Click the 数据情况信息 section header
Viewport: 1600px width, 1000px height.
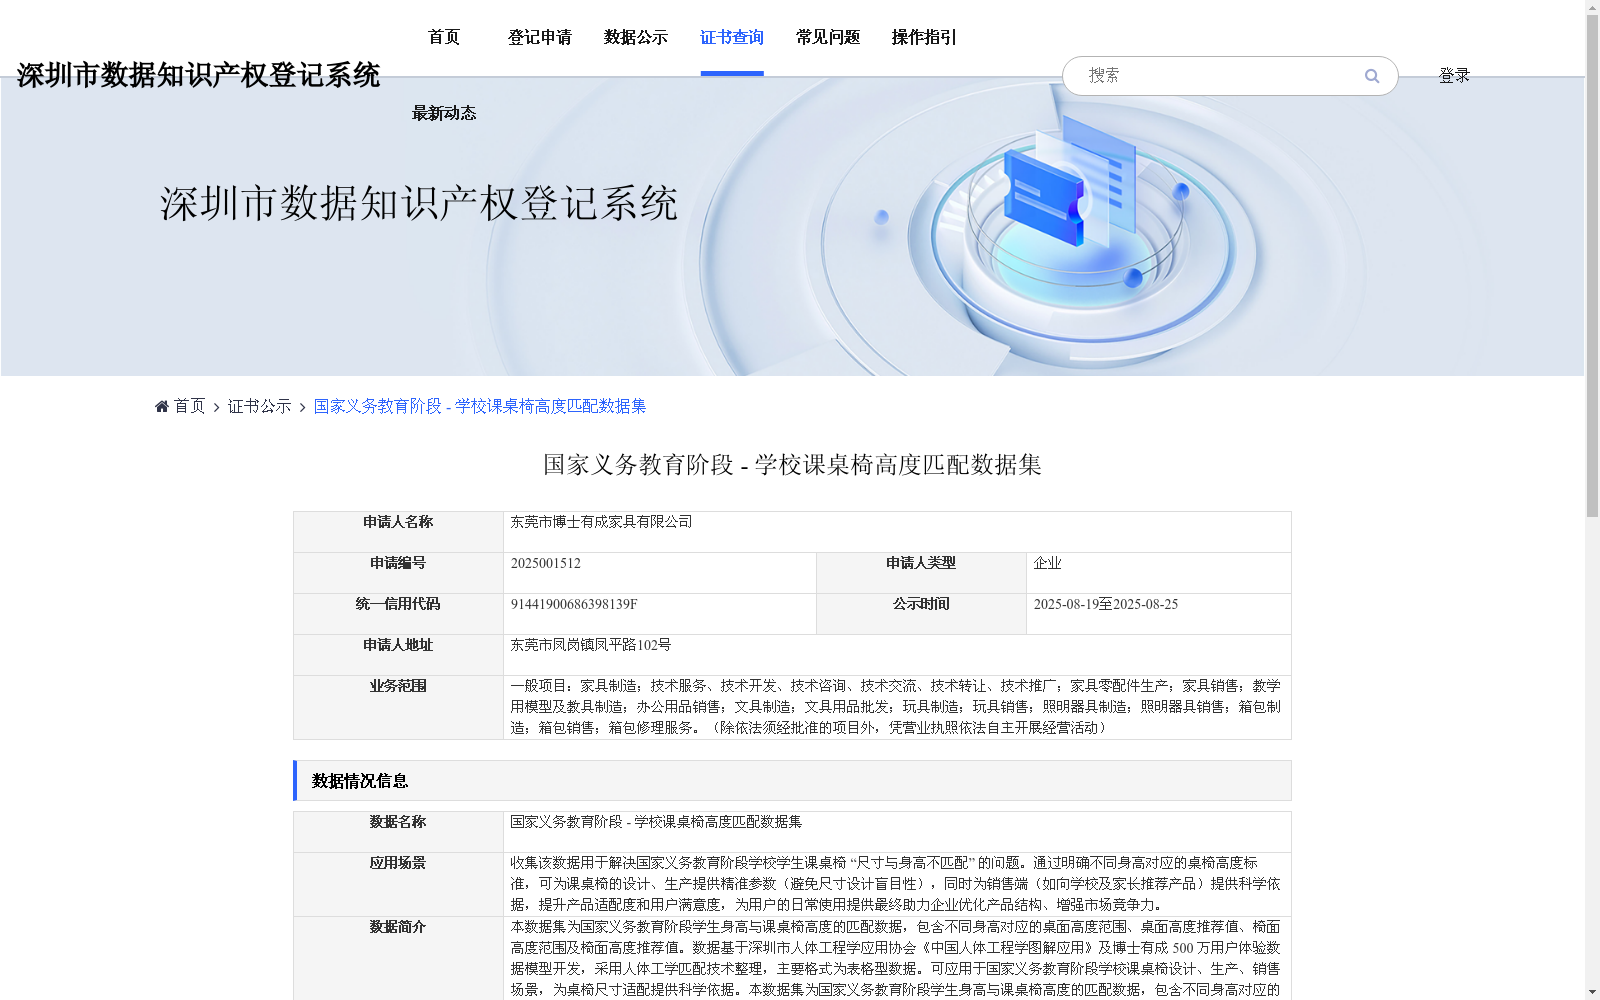tap(792, 781)
